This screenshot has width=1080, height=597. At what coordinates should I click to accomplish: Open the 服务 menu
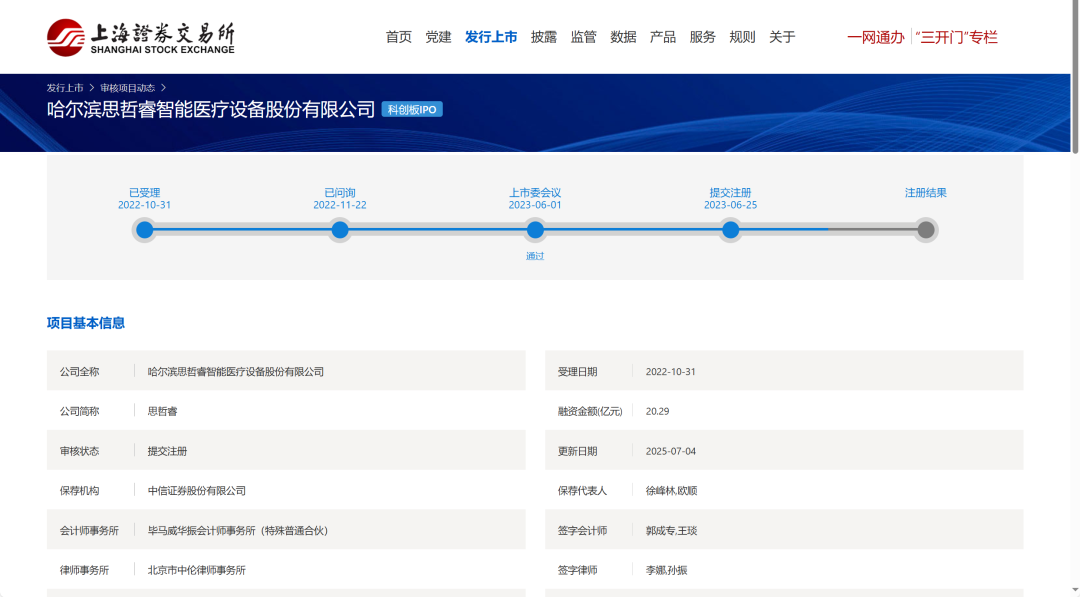703,37
